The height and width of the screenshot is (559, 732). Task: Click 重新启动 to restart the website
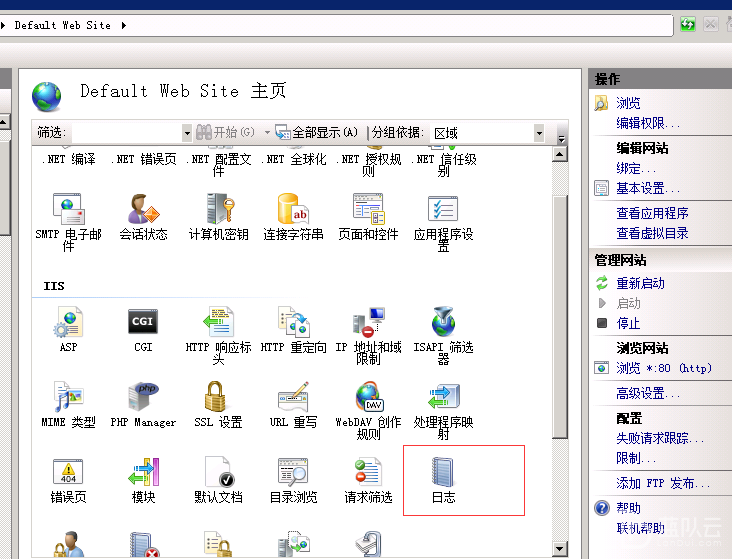coord(640,283)
